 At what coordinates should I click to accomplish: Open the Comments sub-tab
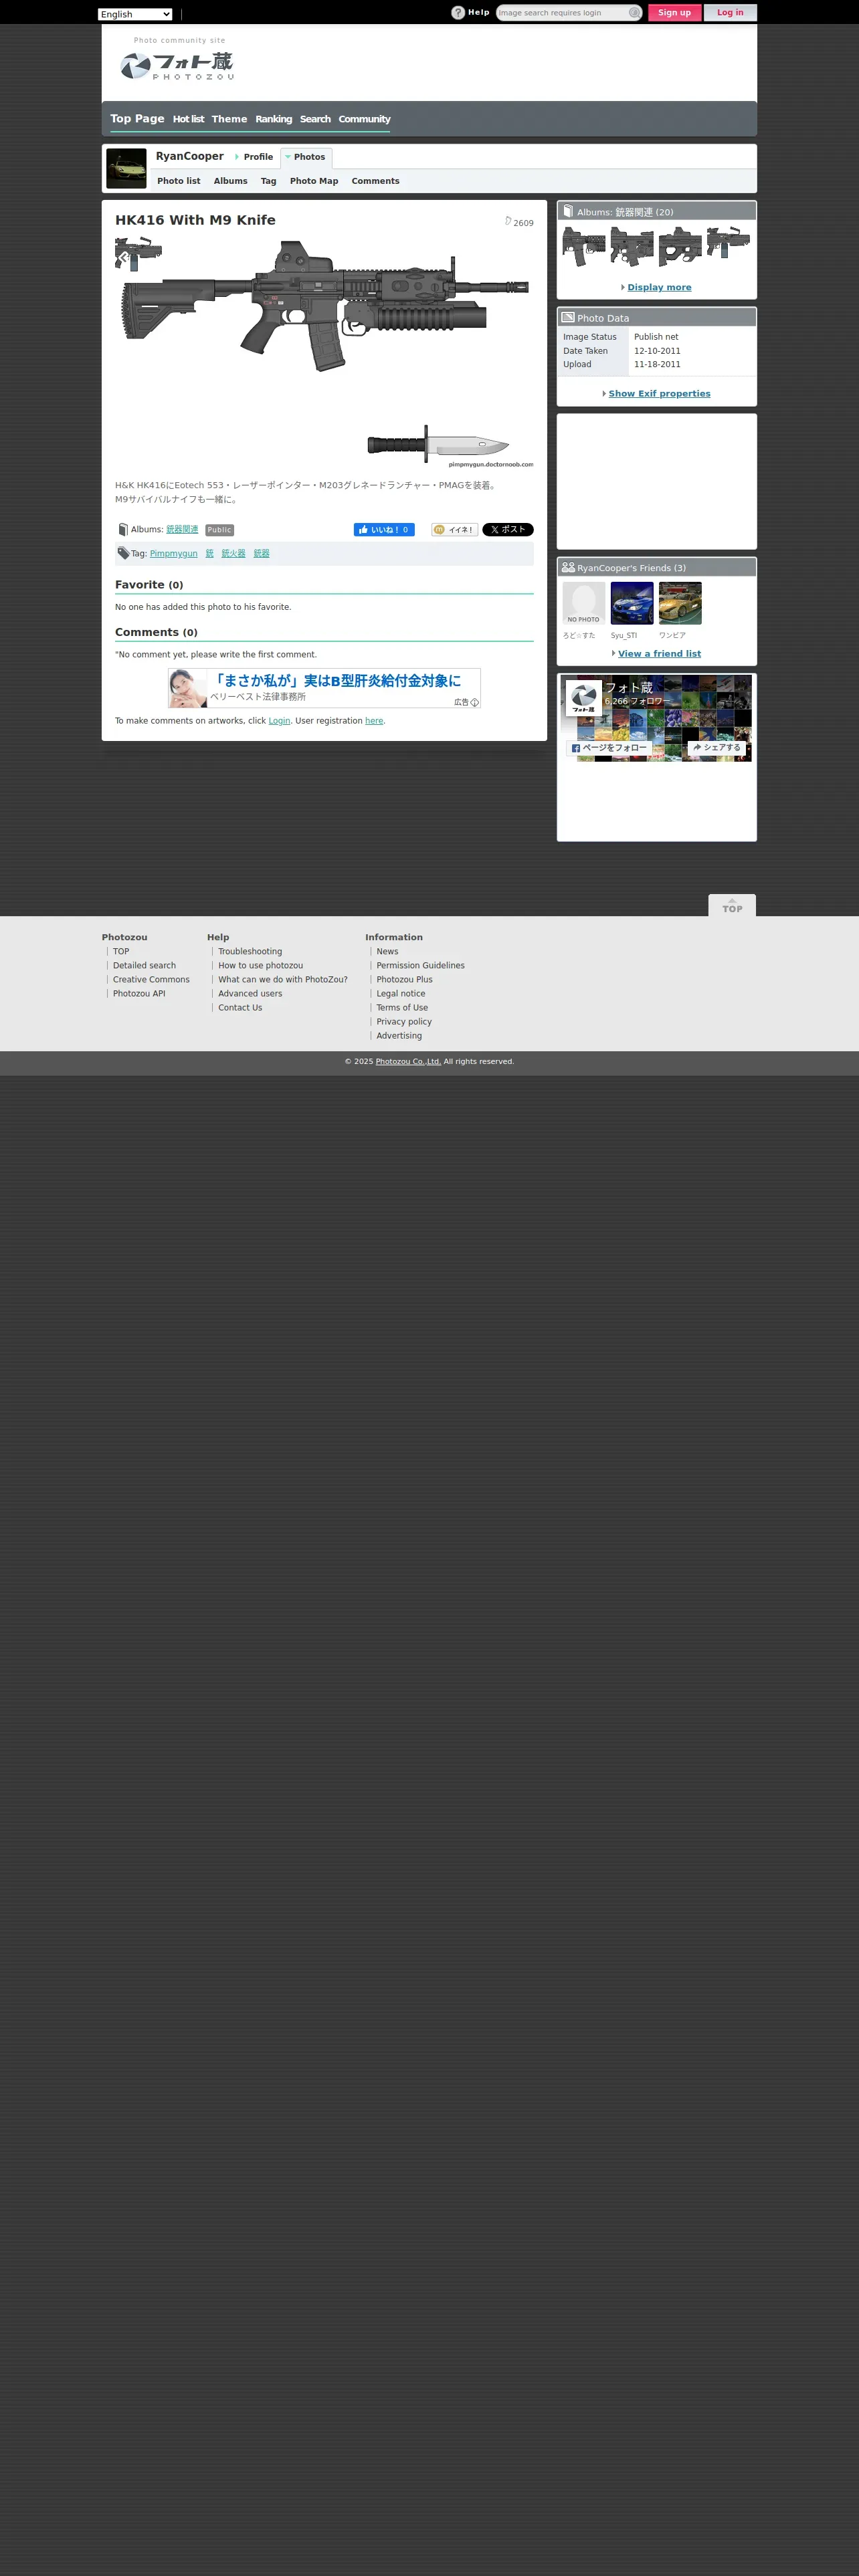pyautogui.click(x=375, y=181)
